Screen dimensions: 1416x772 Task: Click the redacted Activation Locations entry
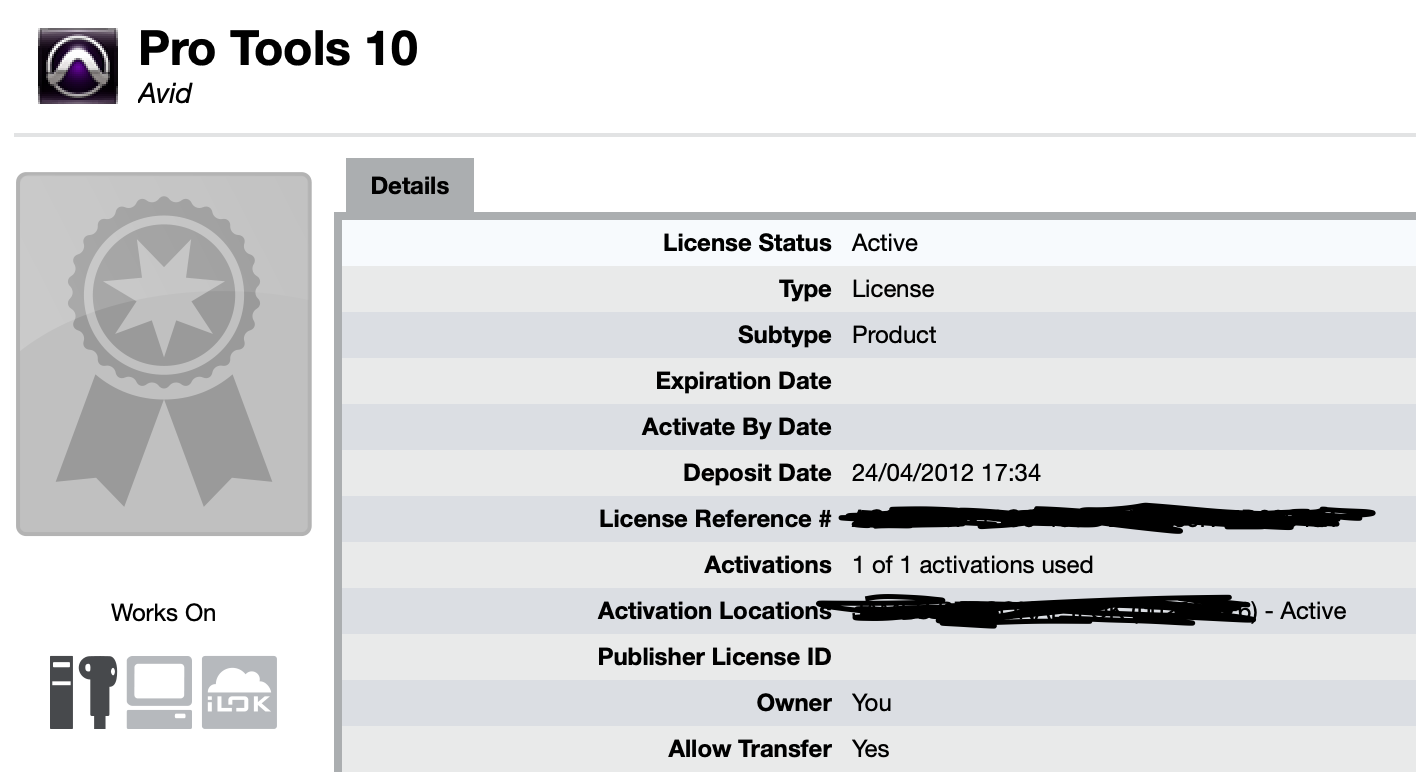(1050, 611)
